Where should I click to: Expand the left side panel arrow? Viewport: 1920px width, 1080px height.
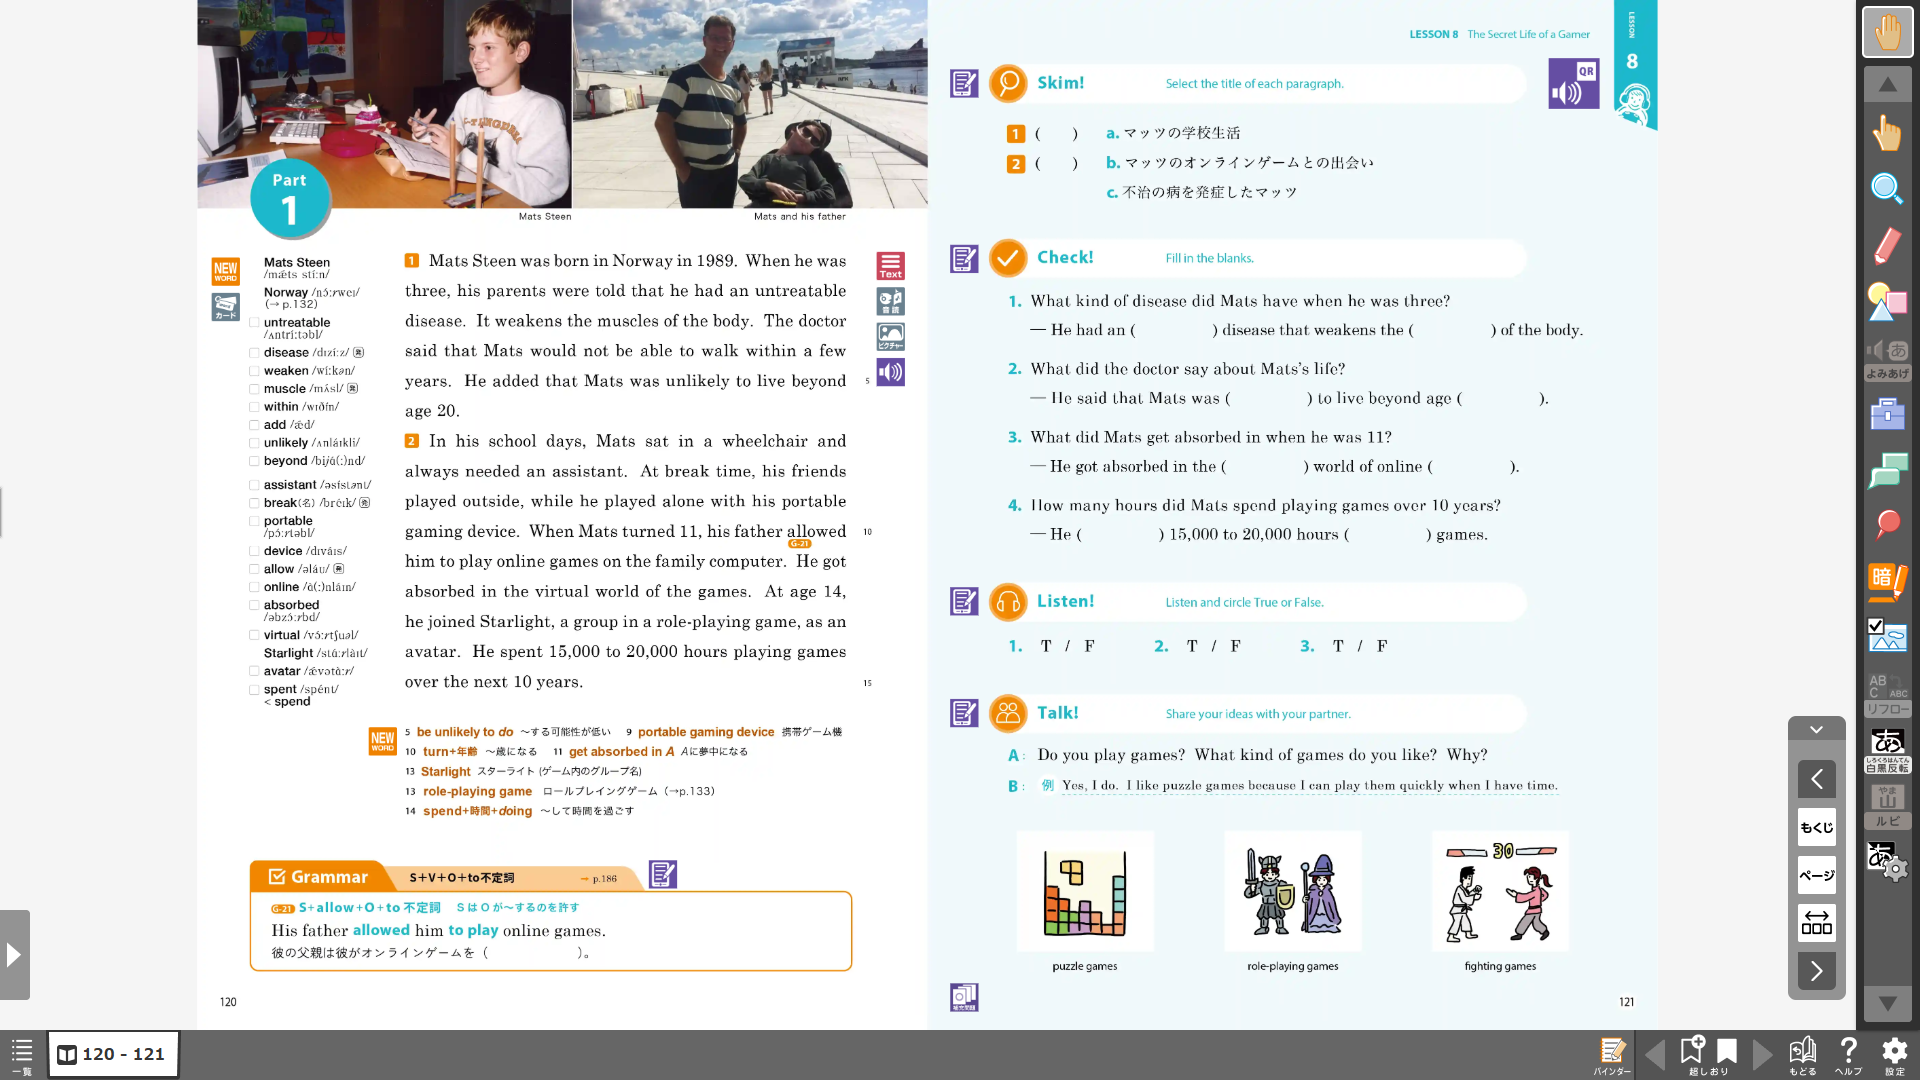(14, 955)
